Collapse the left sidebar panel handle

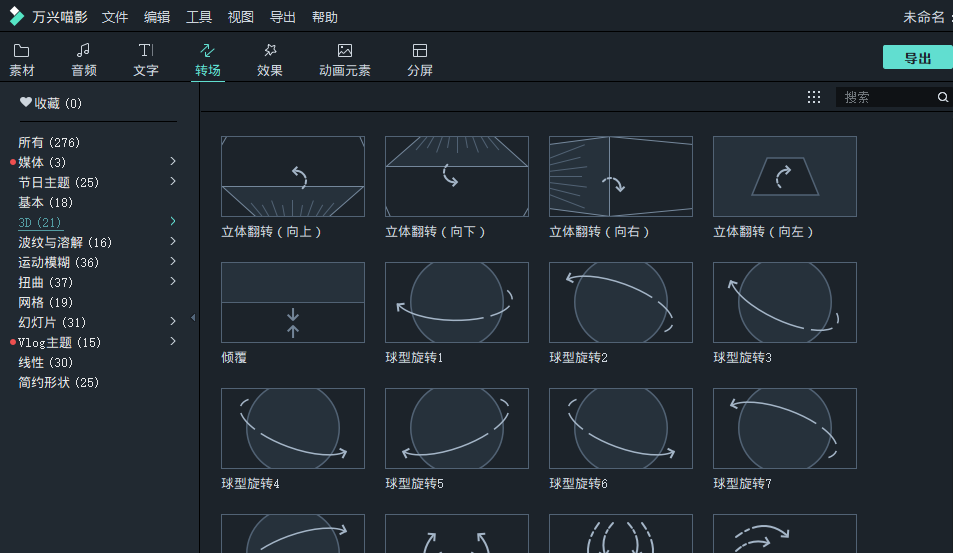[193, 318]
